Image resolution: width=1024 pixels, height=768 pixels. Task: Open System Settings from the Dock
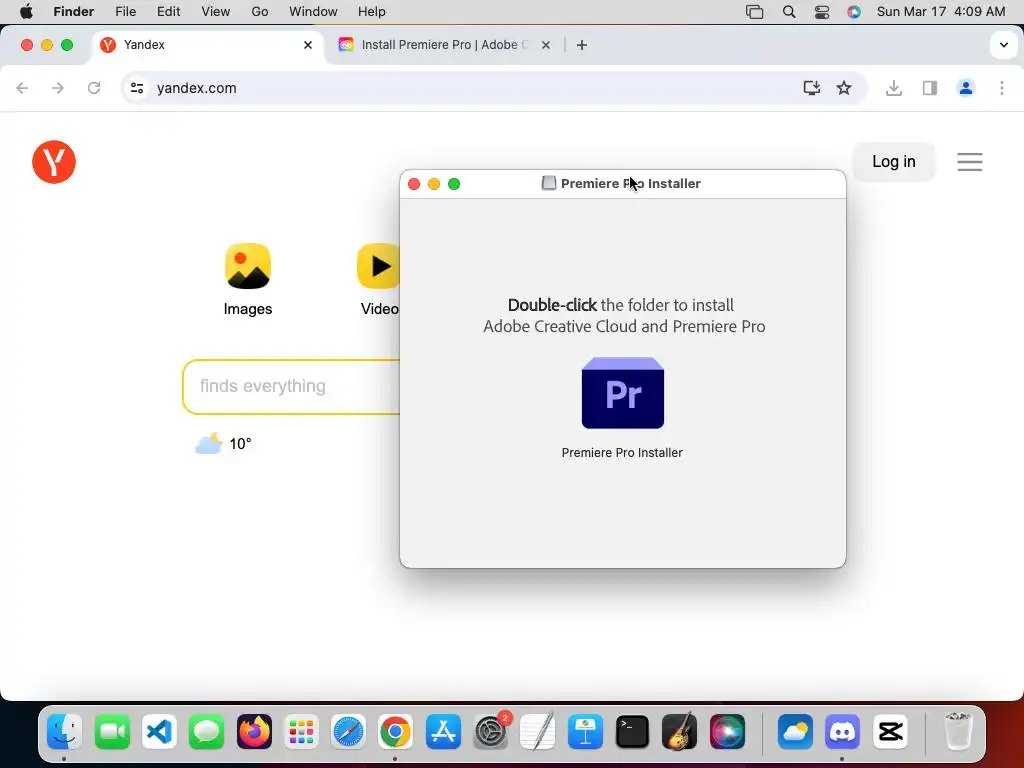(490, 731)
